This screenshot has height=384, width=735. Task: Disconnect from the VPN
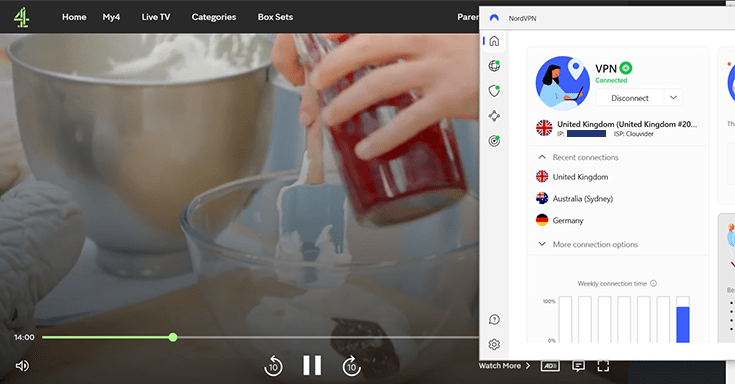(630, 98)
